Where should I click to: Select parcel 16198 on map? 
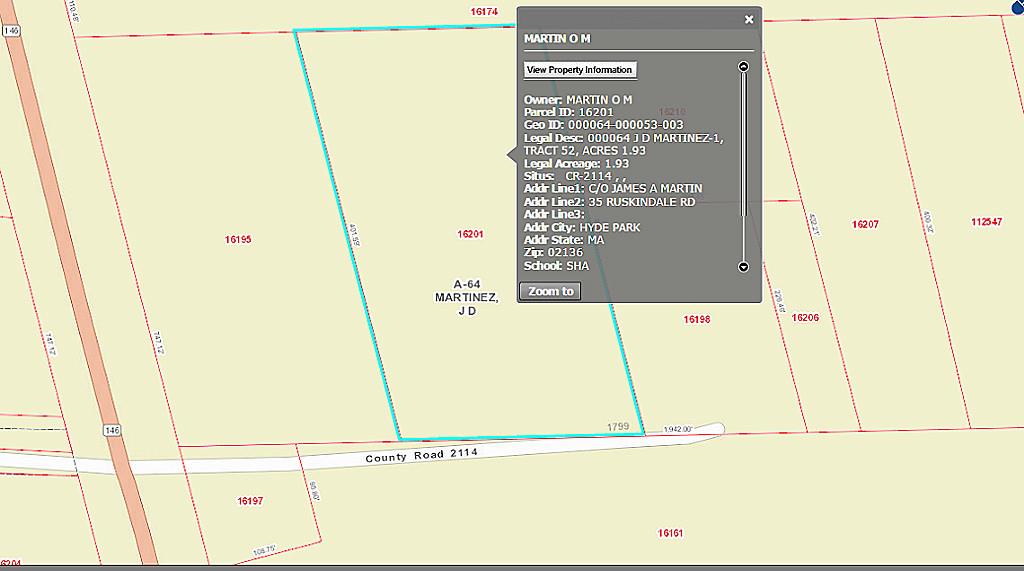697,319
